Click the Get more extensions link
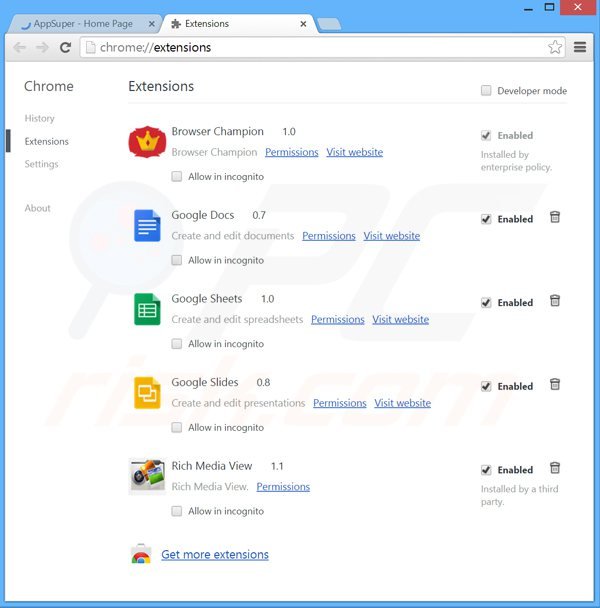Viewport: 600px width, 608px height. coord(215,554)
